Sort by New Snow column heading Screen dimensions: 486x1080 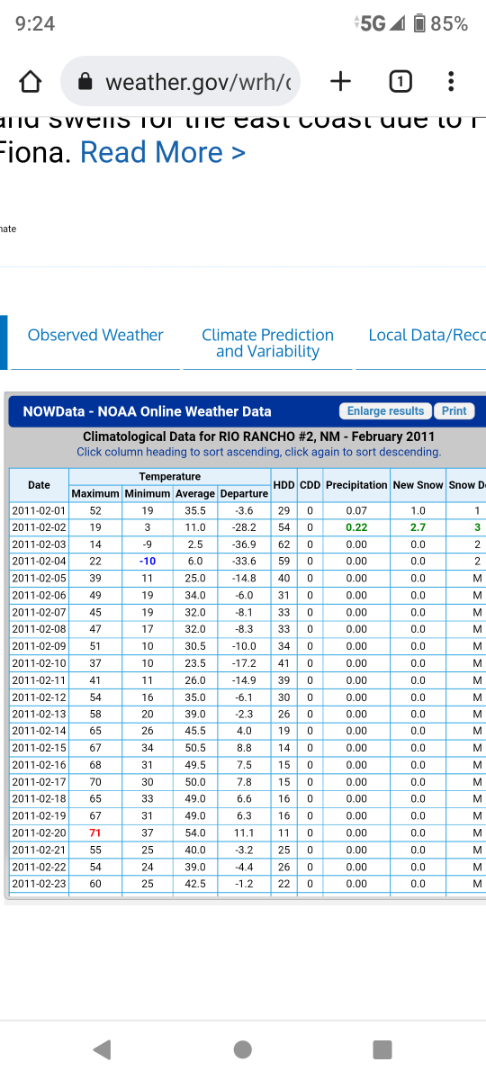pos(418,485)
